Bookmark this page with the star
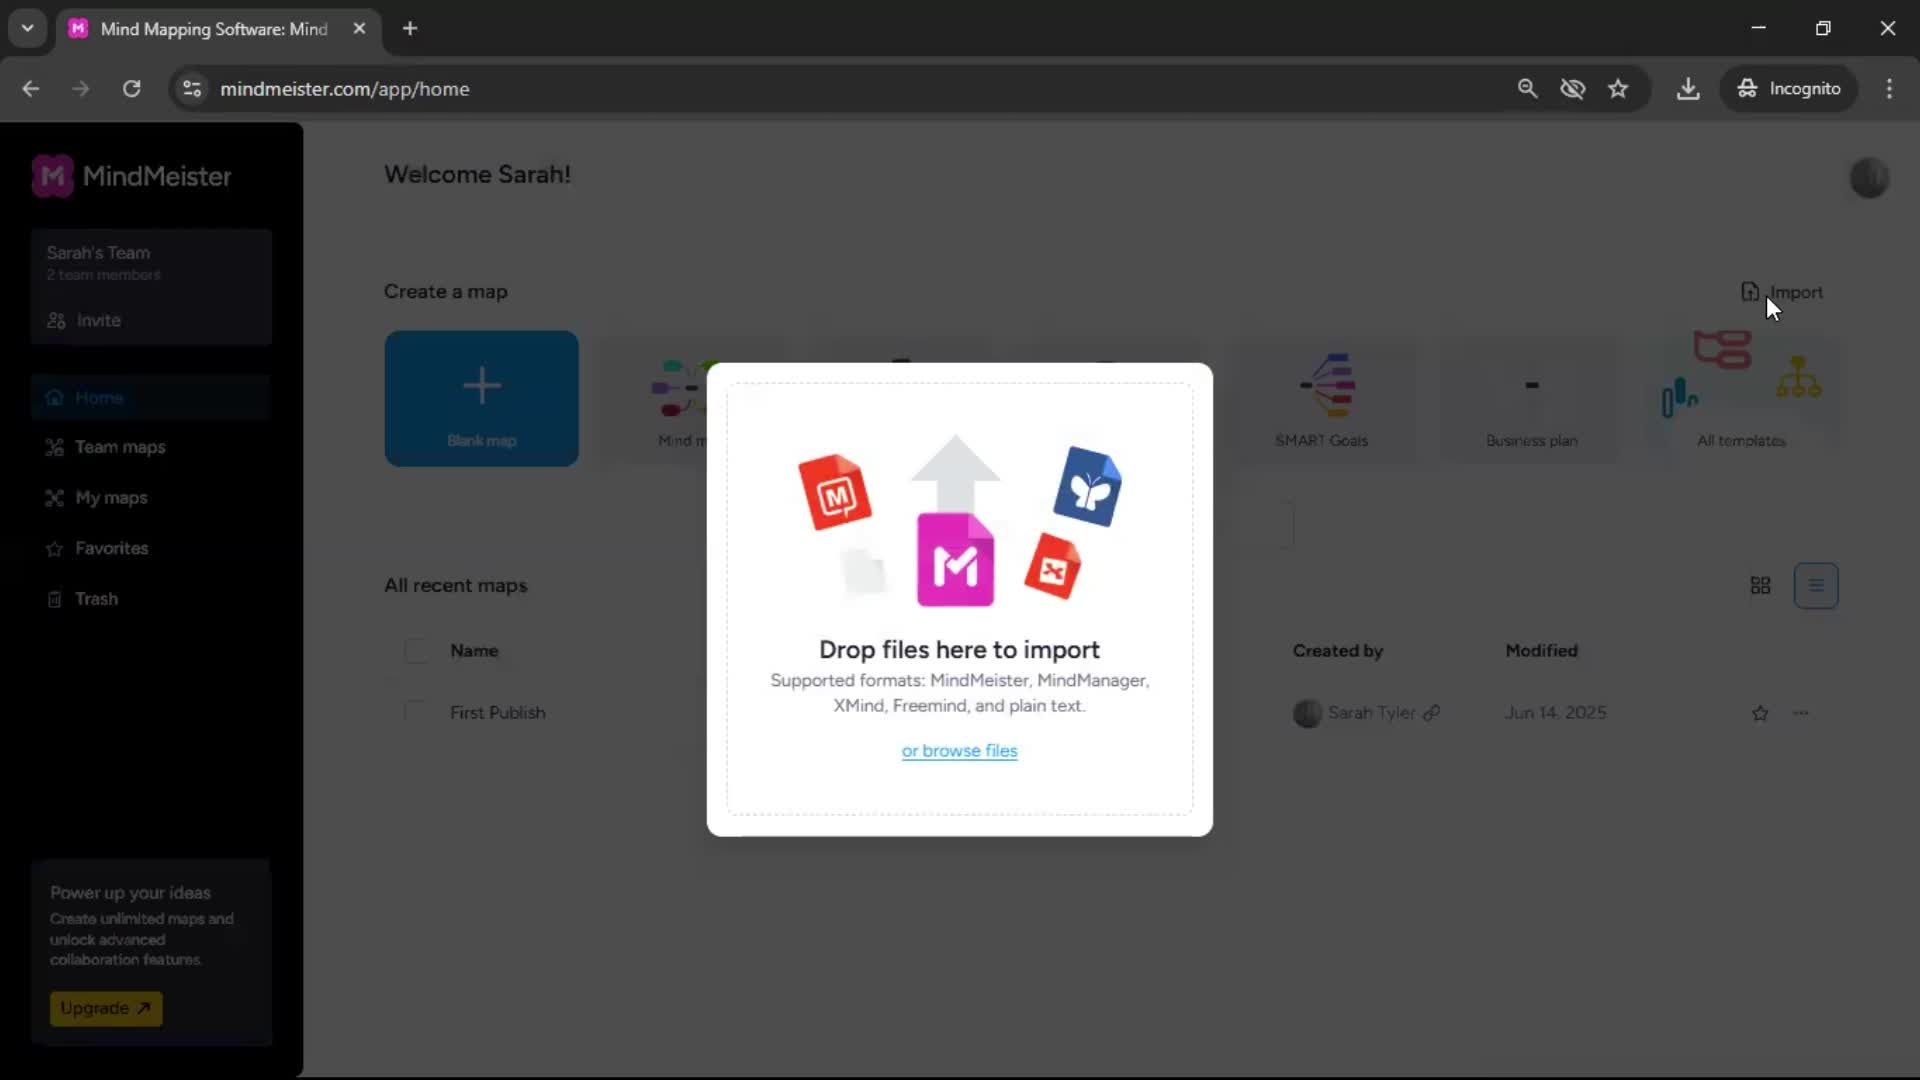This screenshot has width=1920, height=1080. [1618, 89]
